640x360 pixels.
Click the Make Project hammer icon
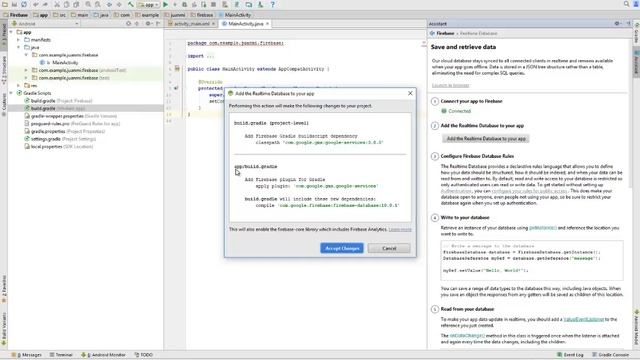click(x=131, y=4)
